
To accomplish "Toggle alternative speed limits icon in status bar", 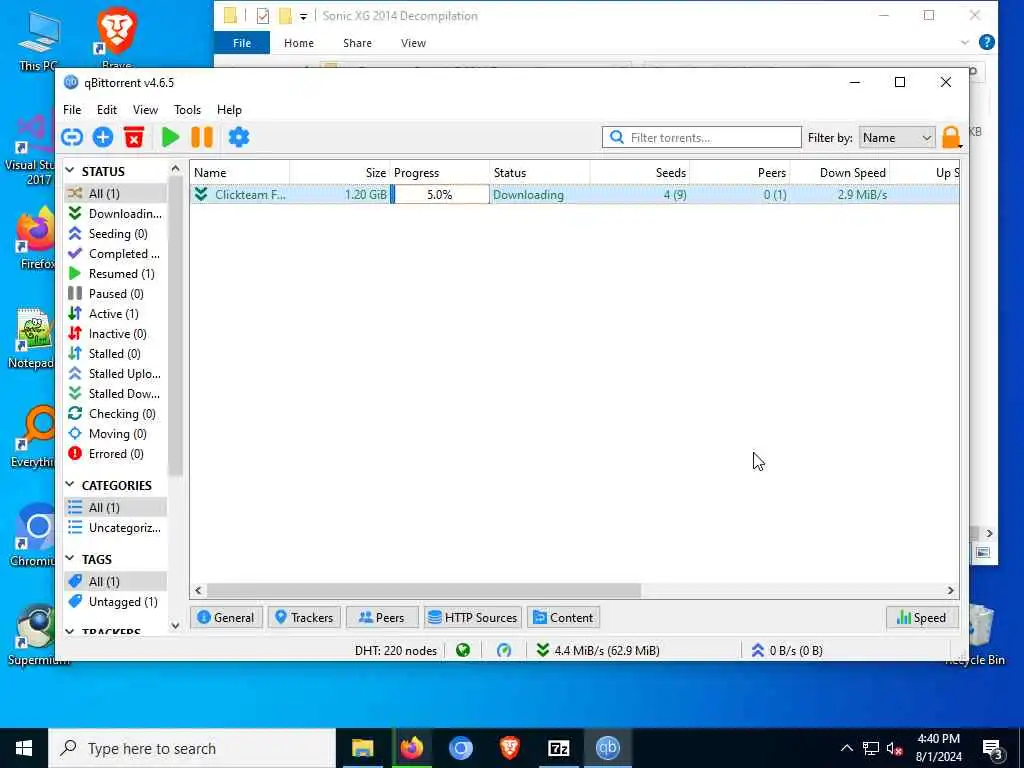I will (x=504, y=650).
